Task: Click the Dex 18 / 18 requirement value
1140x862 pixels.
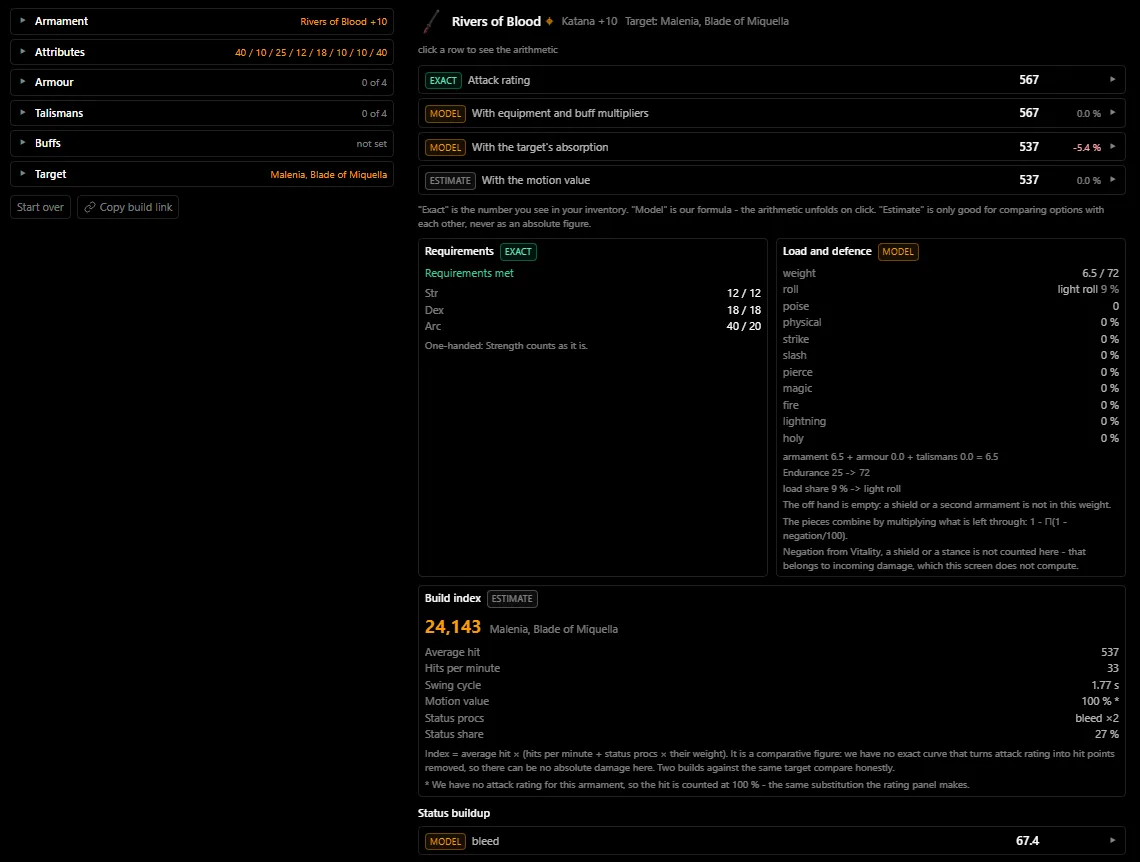Action: coord(744,310)
